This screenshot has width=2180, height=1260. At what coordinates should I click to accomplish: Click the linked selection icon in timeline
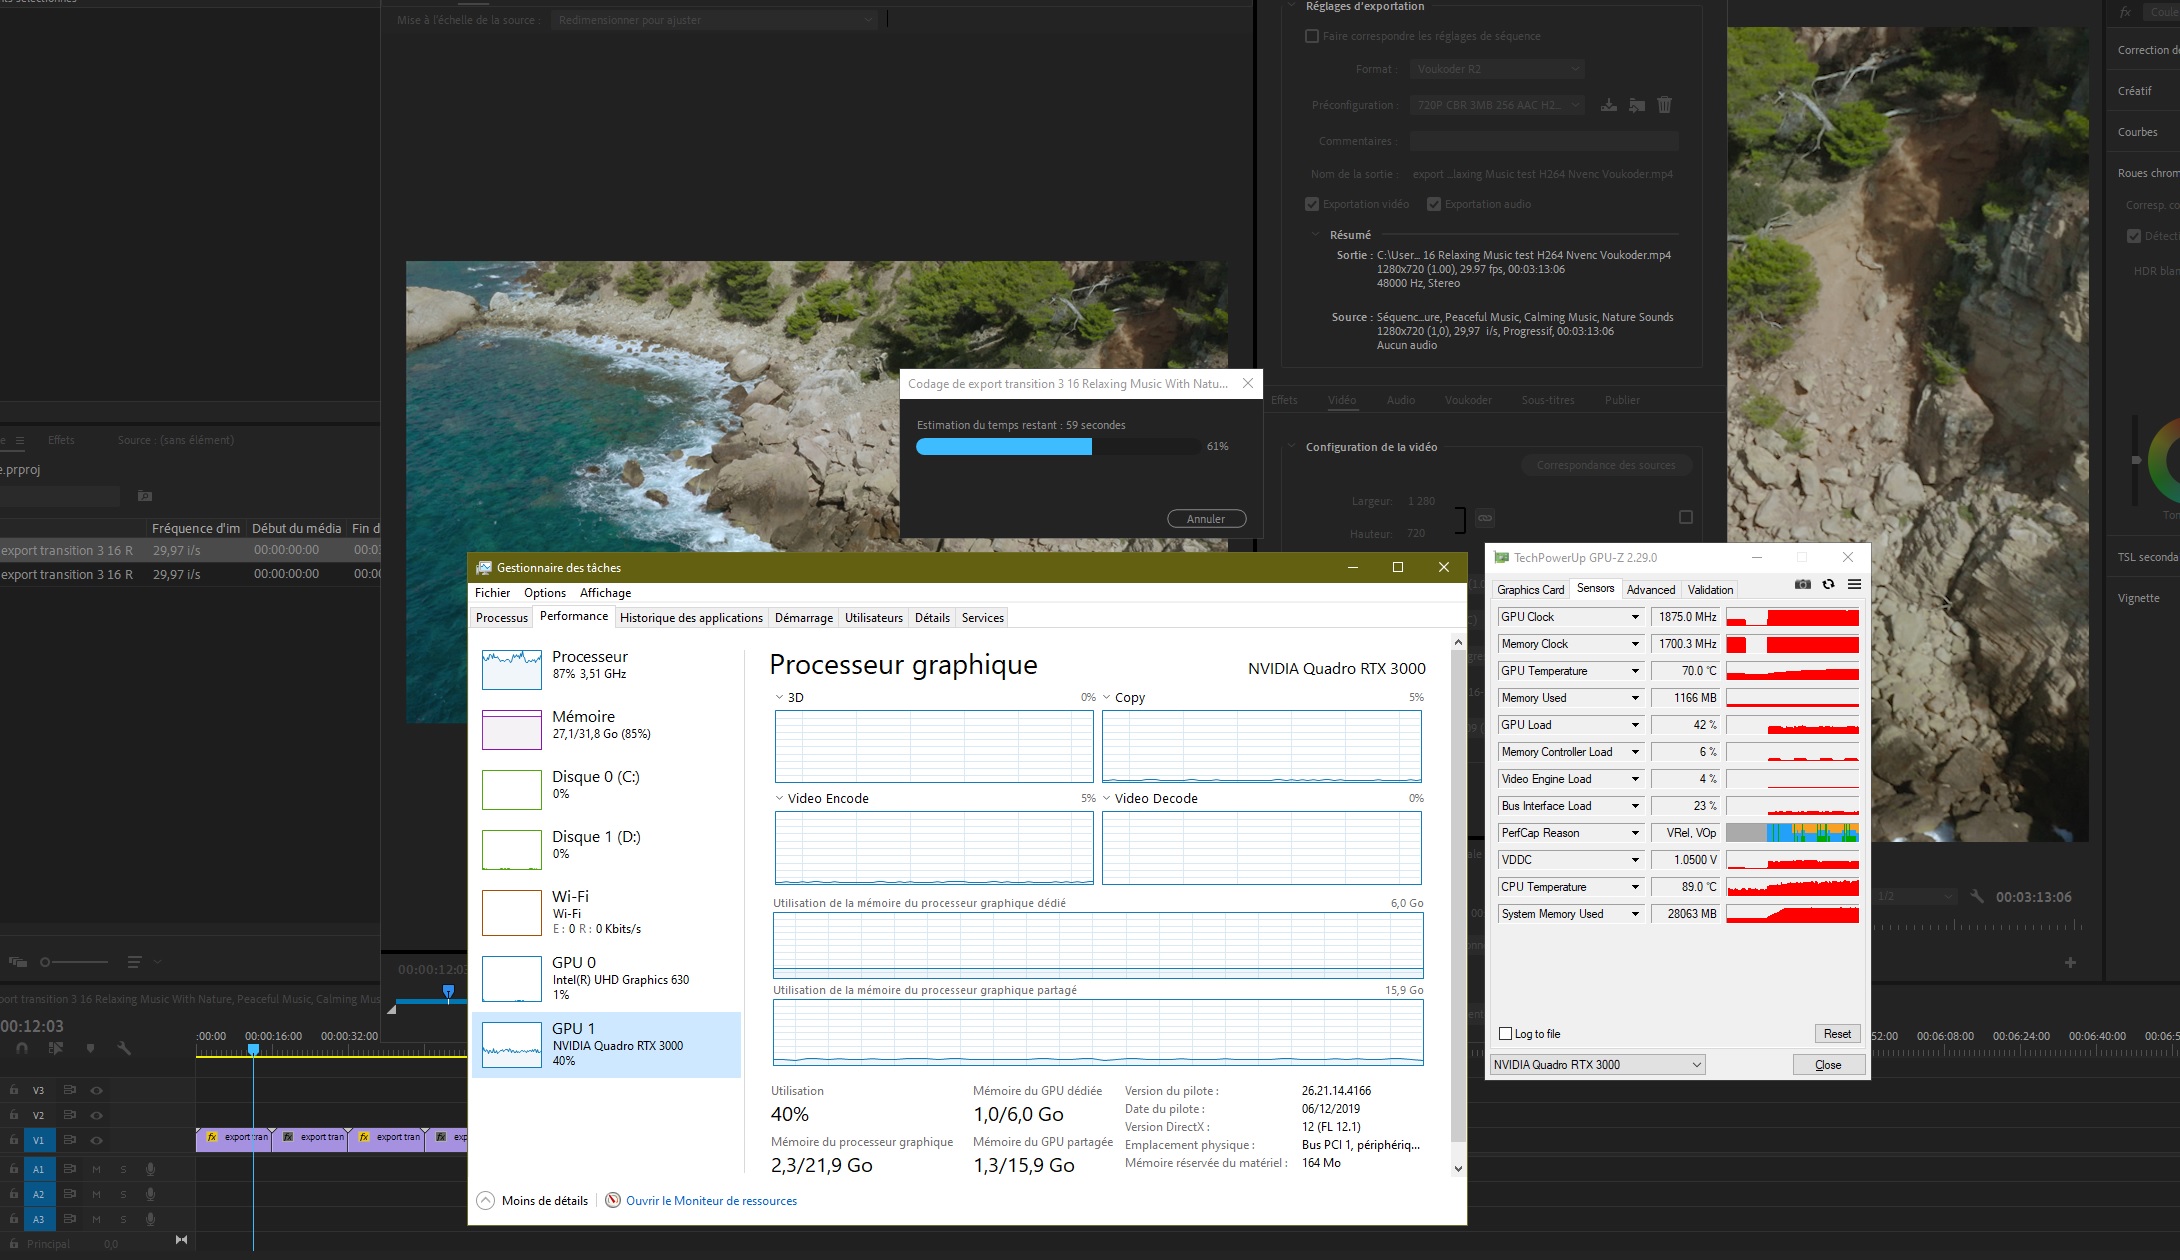click(x=56, y=1048)
